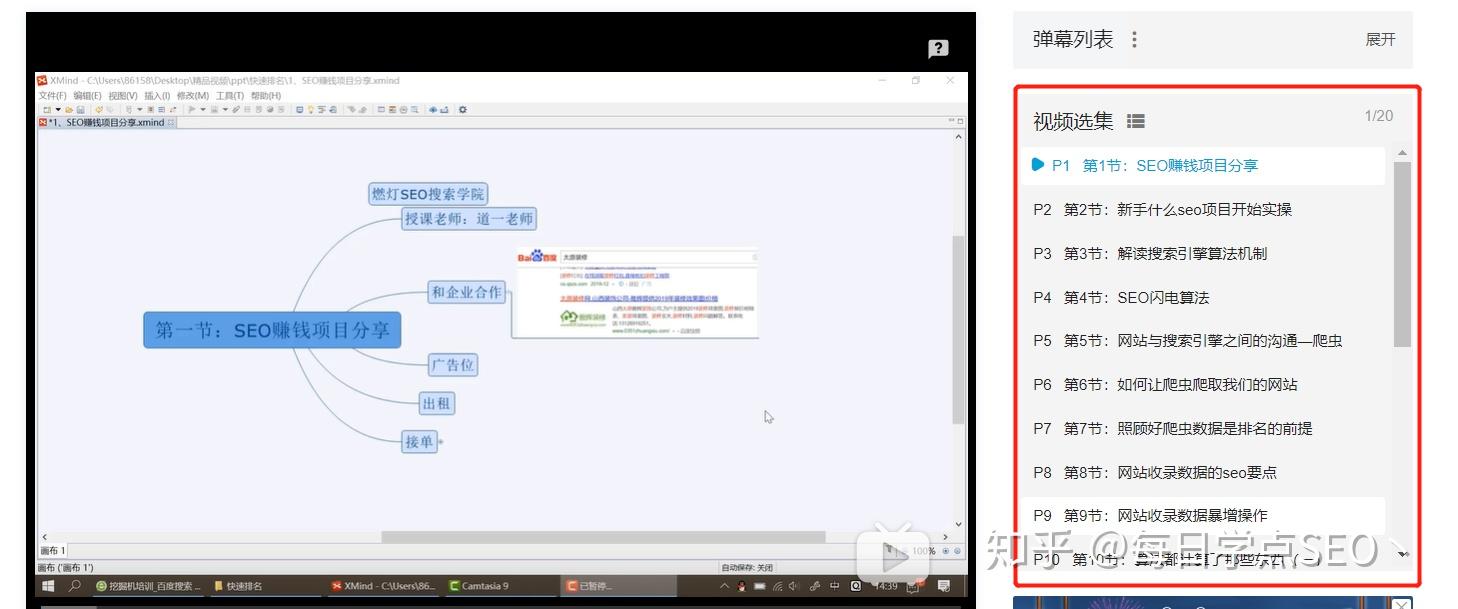The width and height of the screenshot is (1458, 609).
Task: Open the 文件(F) menu in XMind
Action: tap(53, 96)
